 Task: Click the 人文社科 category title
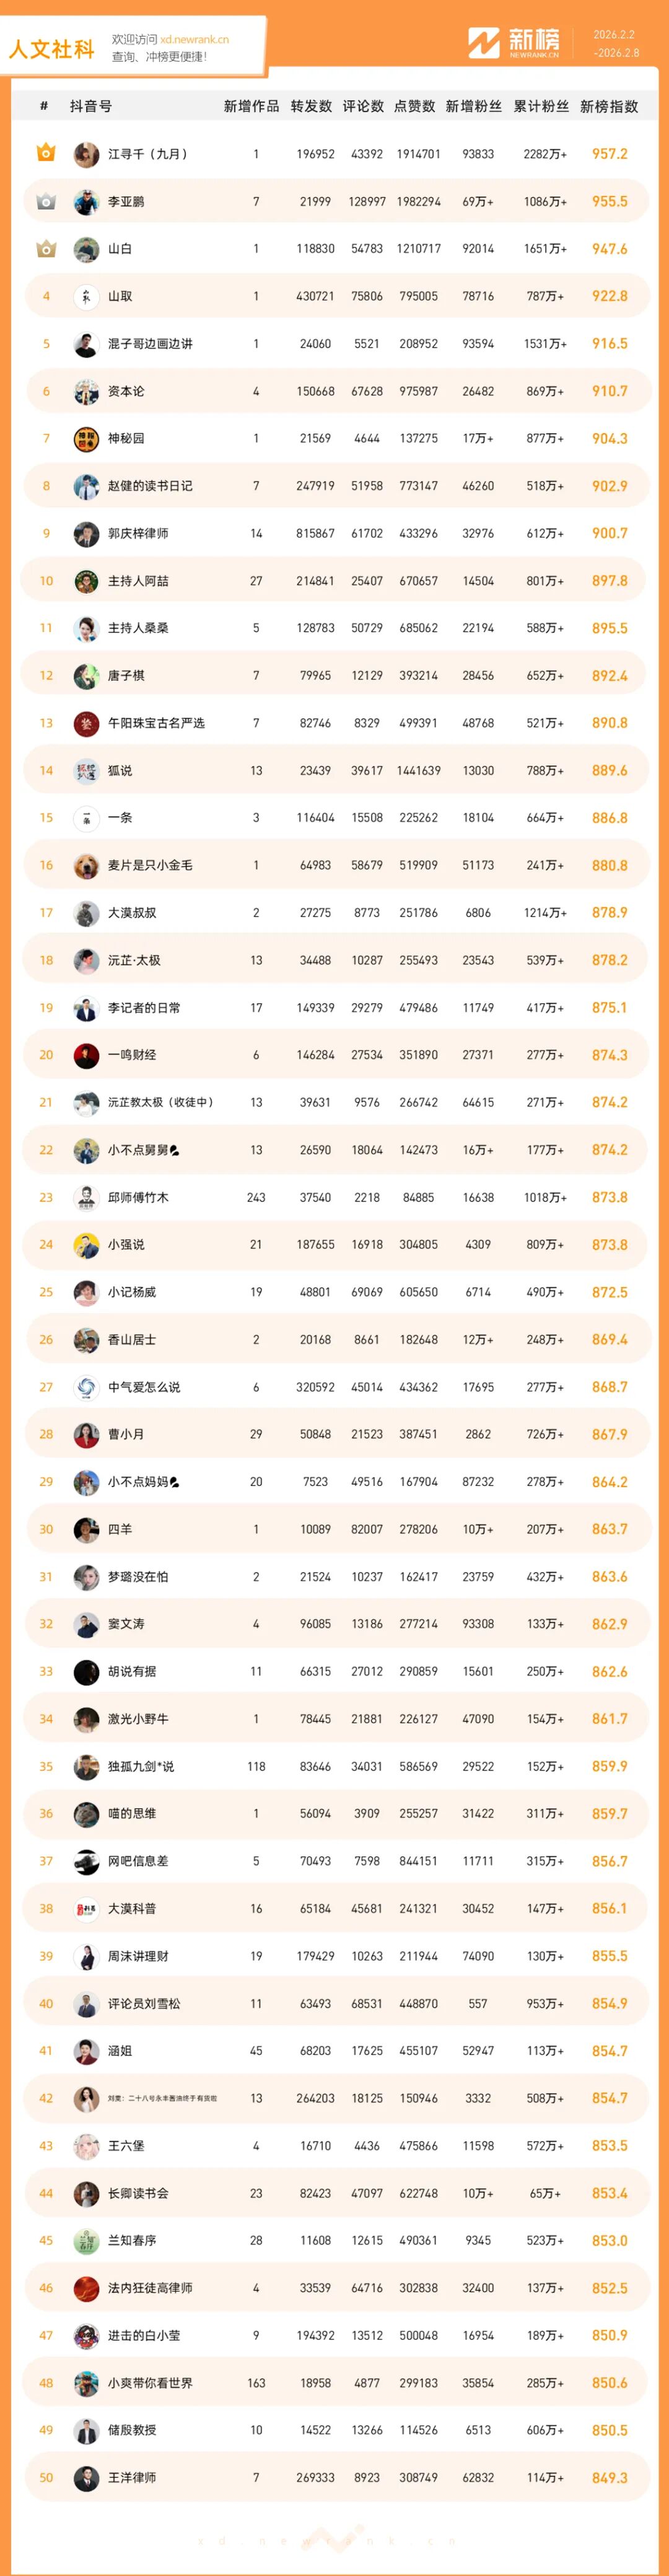point(51,49)
